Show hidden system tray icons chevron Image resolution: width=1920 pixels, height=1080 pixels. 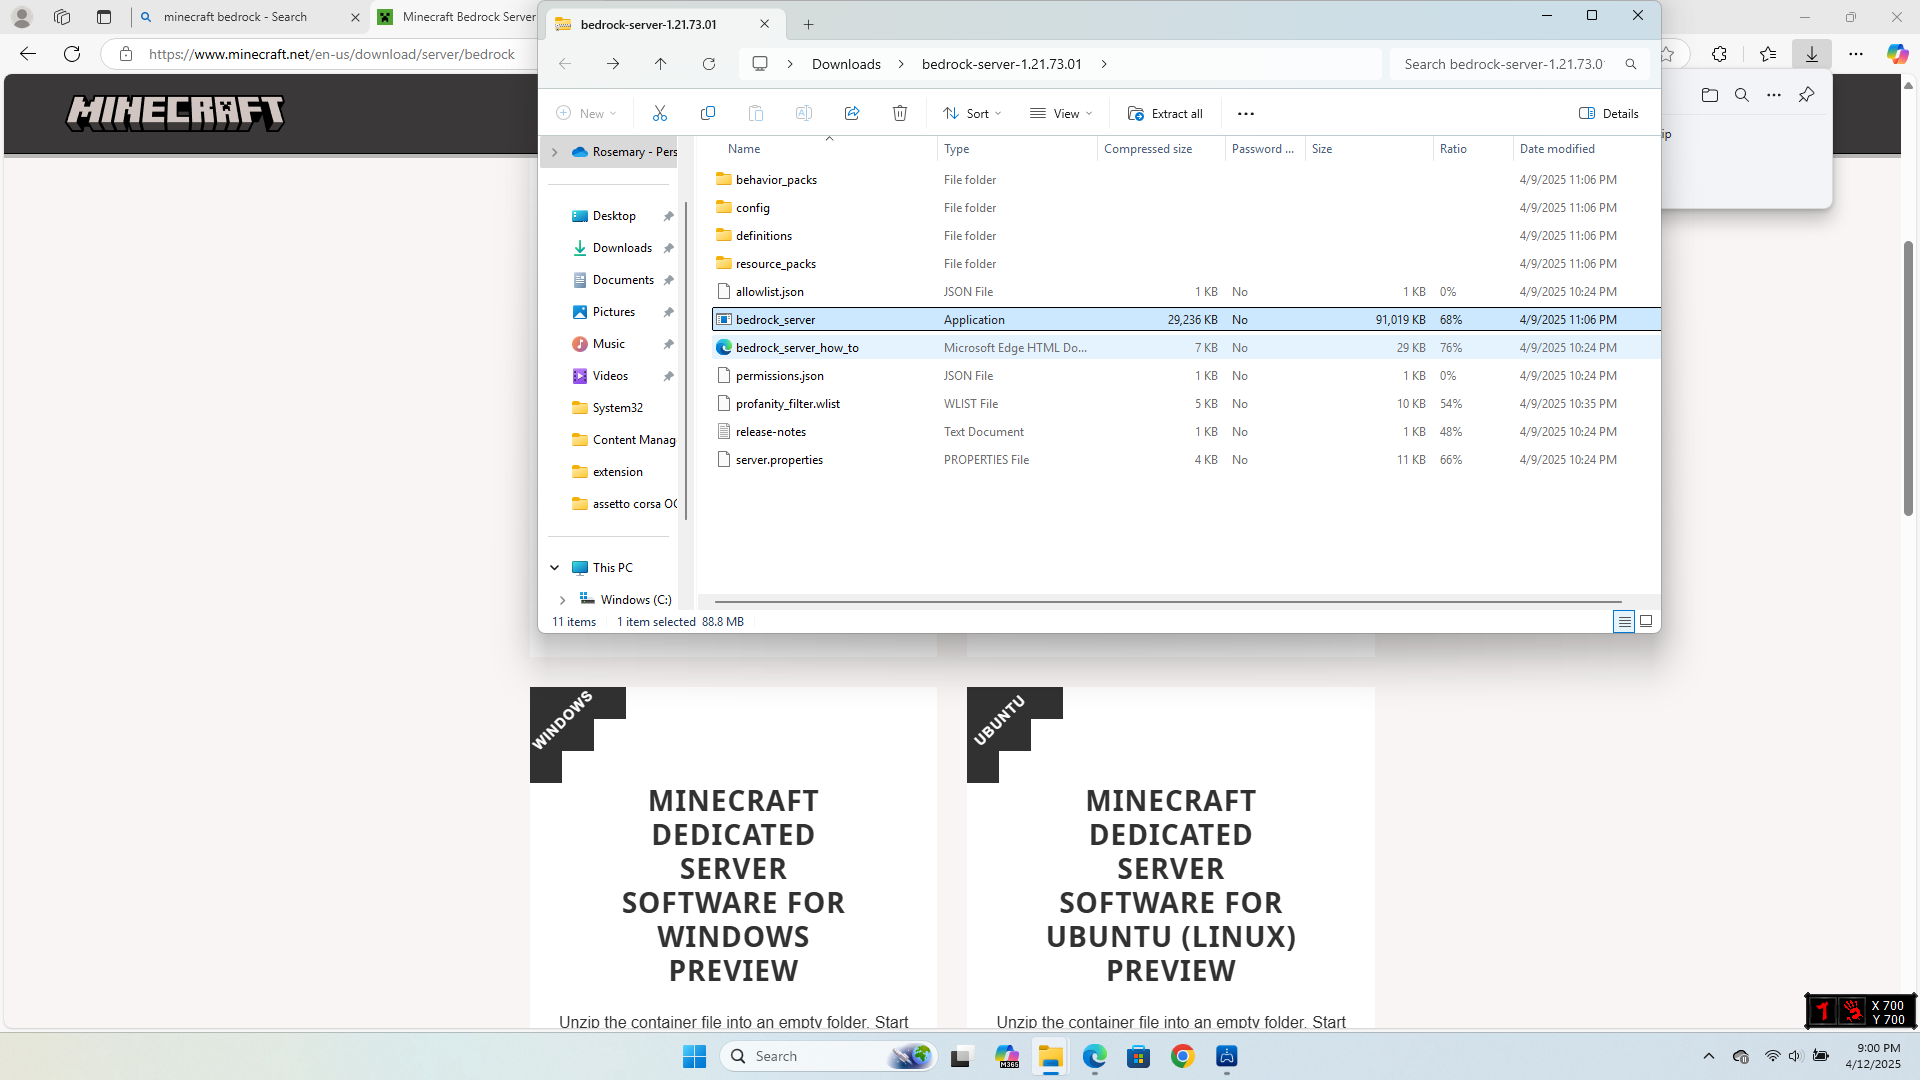pyautogui.click(x=1709, y=1057)
